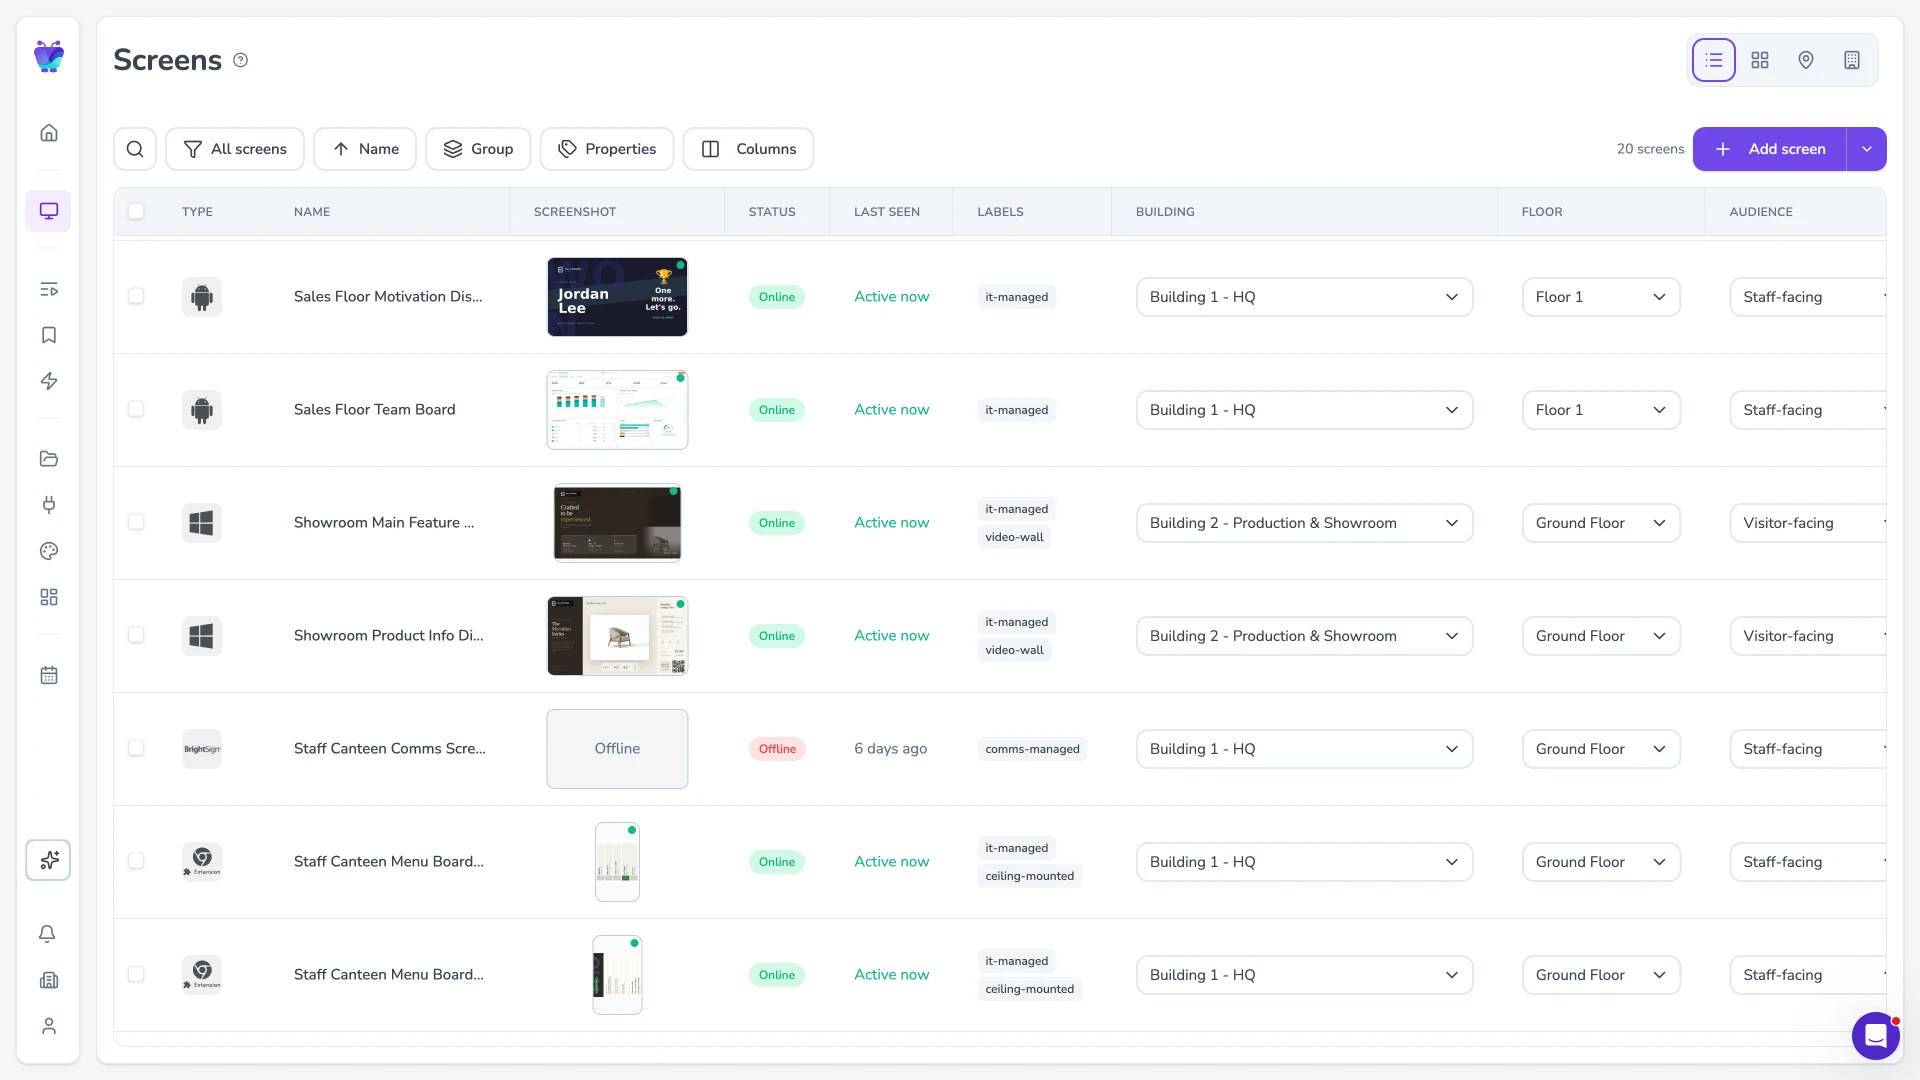Viewport: 1920px width, 1080px height.
Task: Toggle the select-all header checkbox
Action: coord(136,211)
